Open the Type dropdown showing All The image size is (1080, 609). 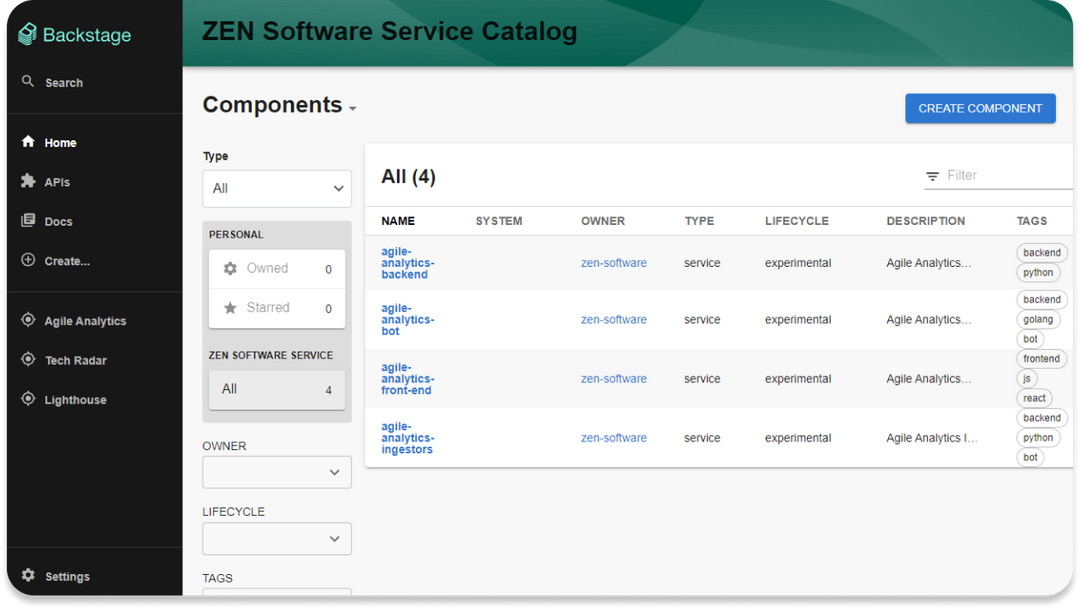click(276, 188)
